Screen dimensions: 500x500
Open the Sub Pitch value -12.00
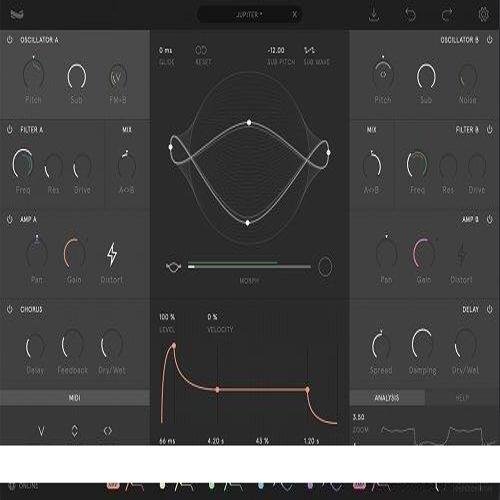point(276,51)
